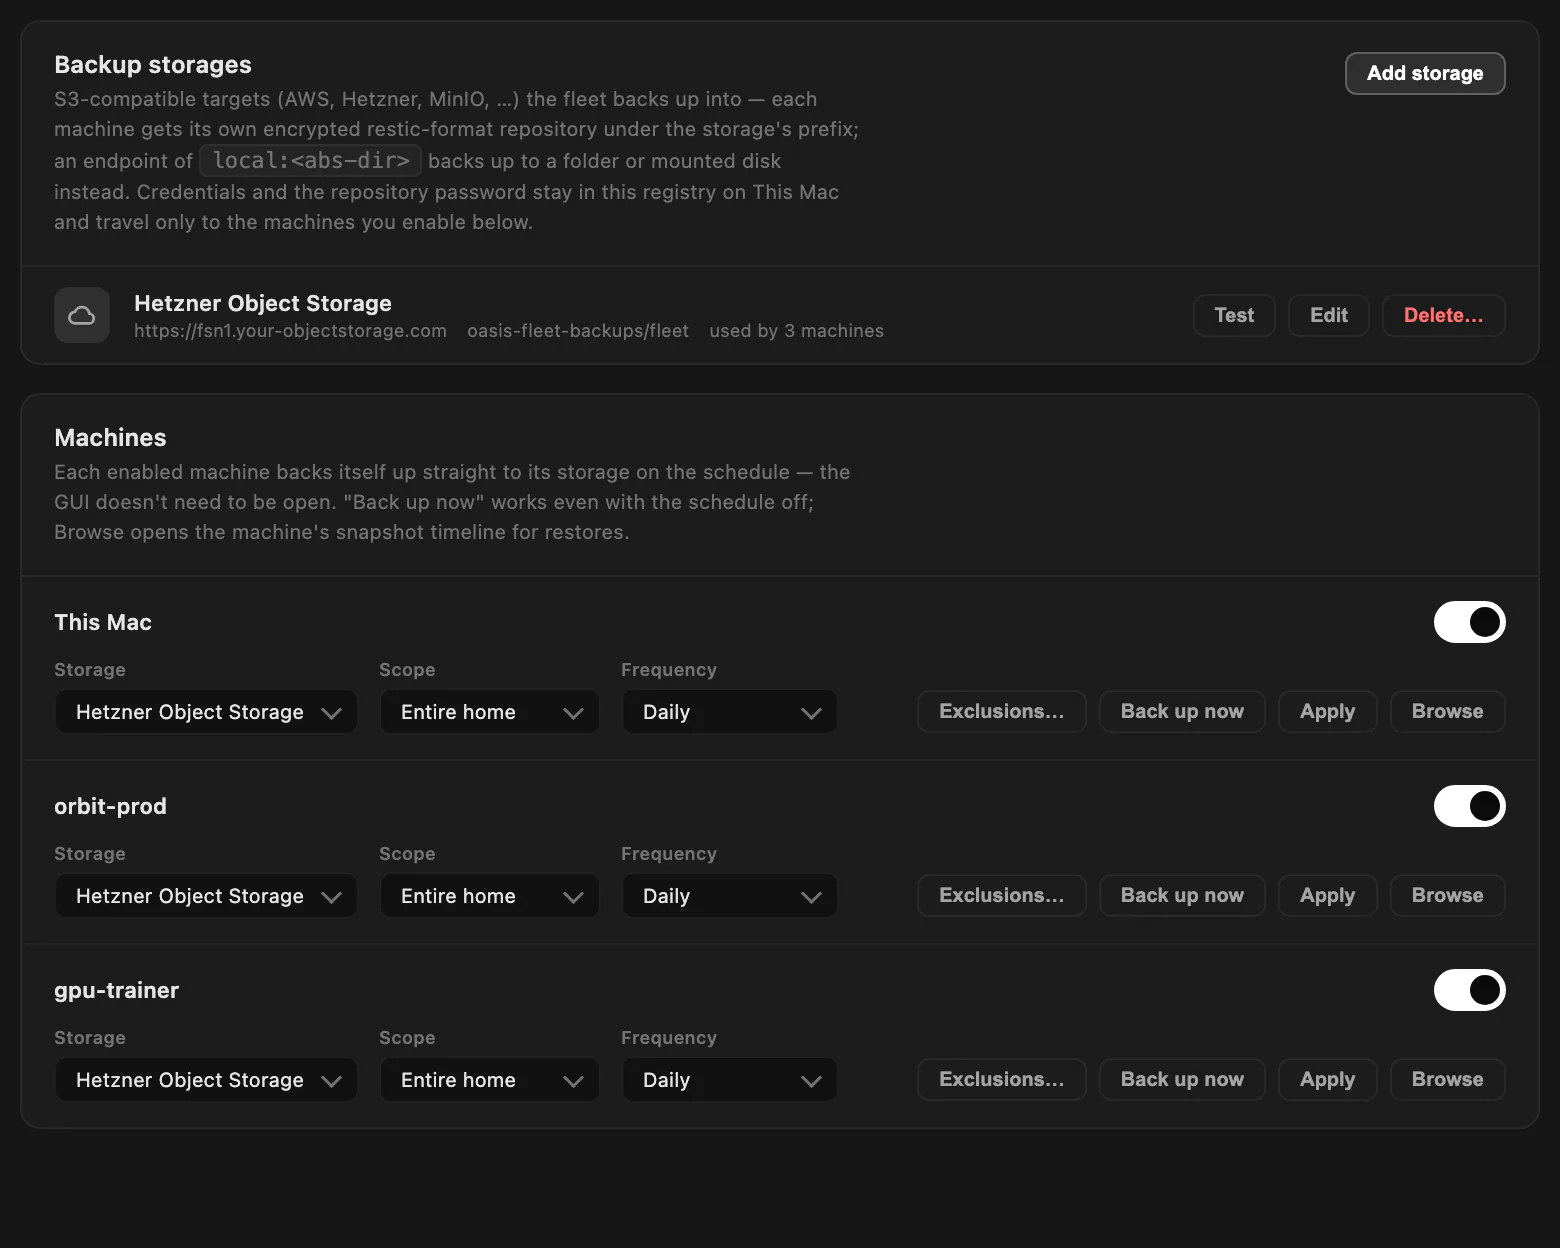
Task: Toggle the orbit-prod backup switch
Action: pos(1469,806)
